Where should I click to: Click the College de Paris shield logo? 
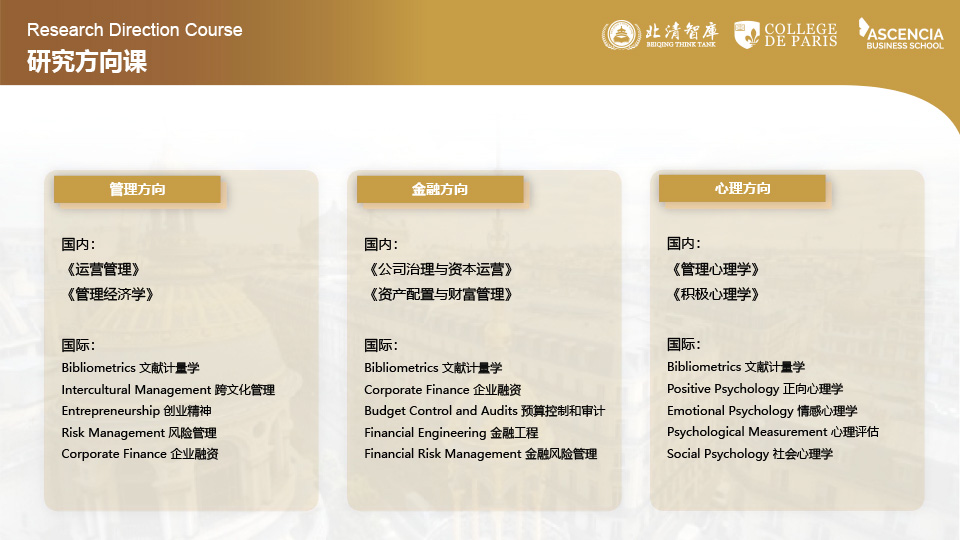[x=746, y=35]
